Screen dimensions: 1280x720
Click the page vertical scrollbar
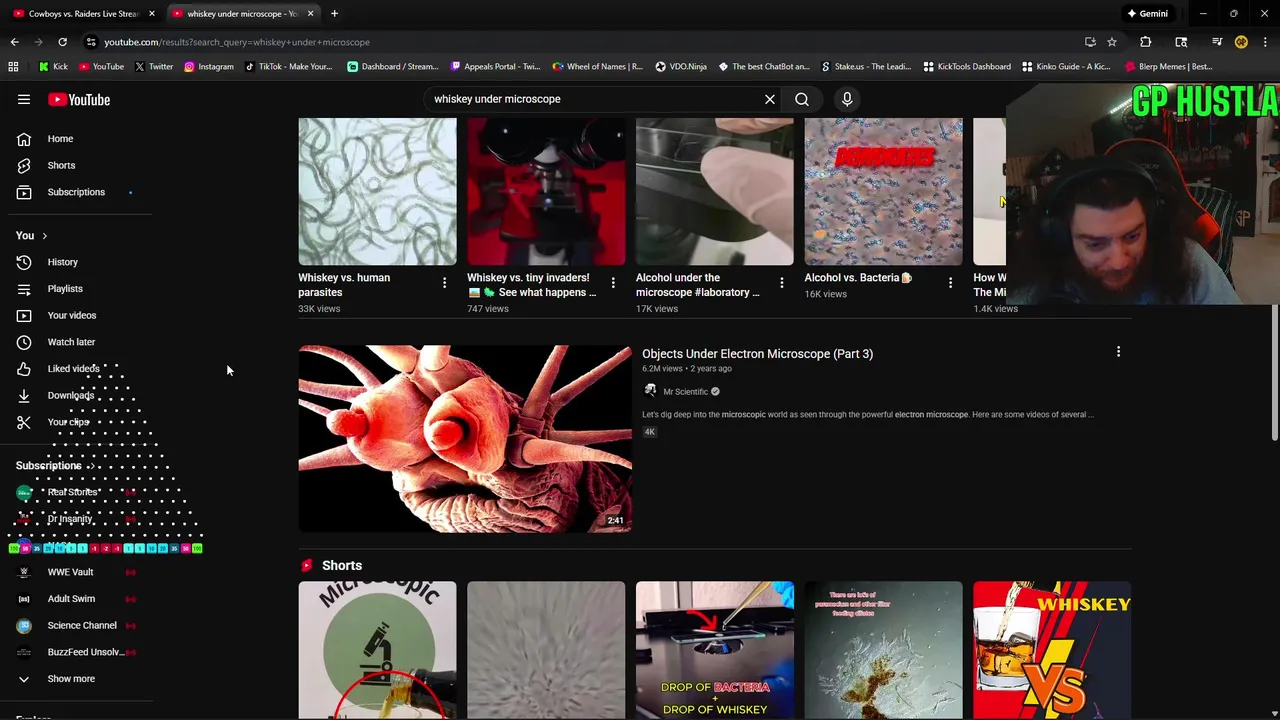1275,371
